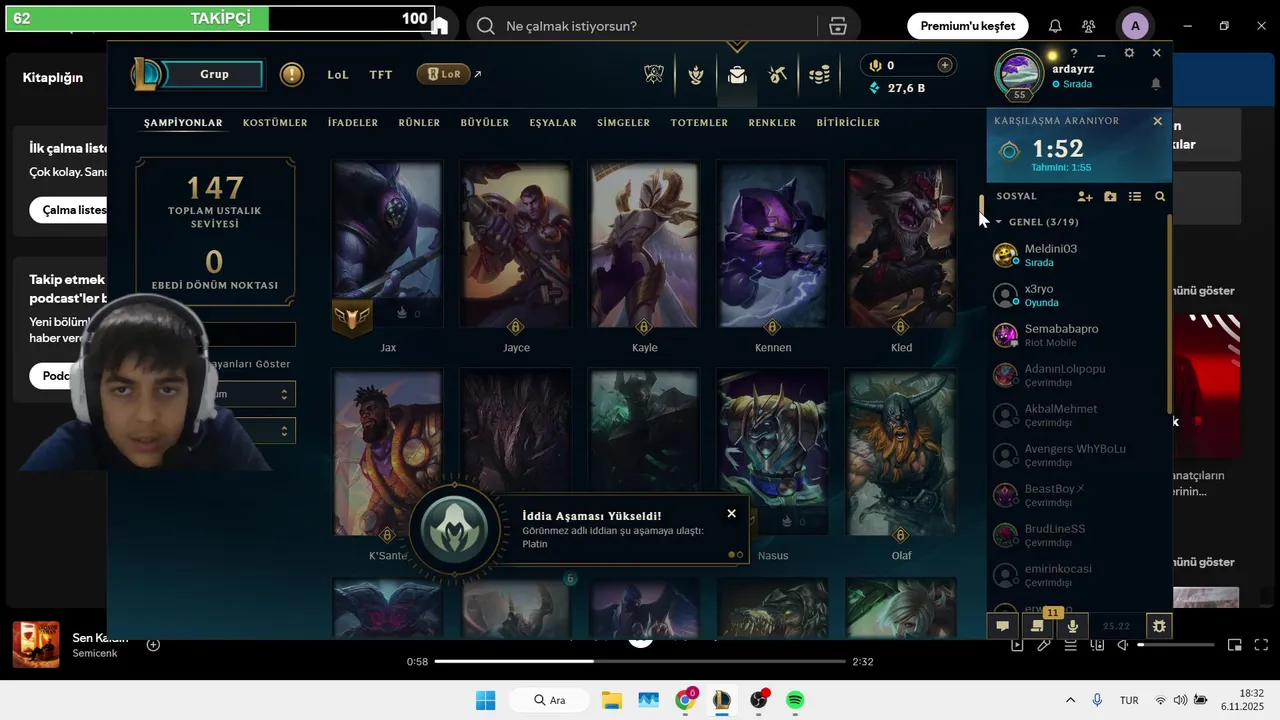Dismiss the İddia Aşaması Yükseldi notification
This screenshot has width=1280, height=720.
coord(731,513)
